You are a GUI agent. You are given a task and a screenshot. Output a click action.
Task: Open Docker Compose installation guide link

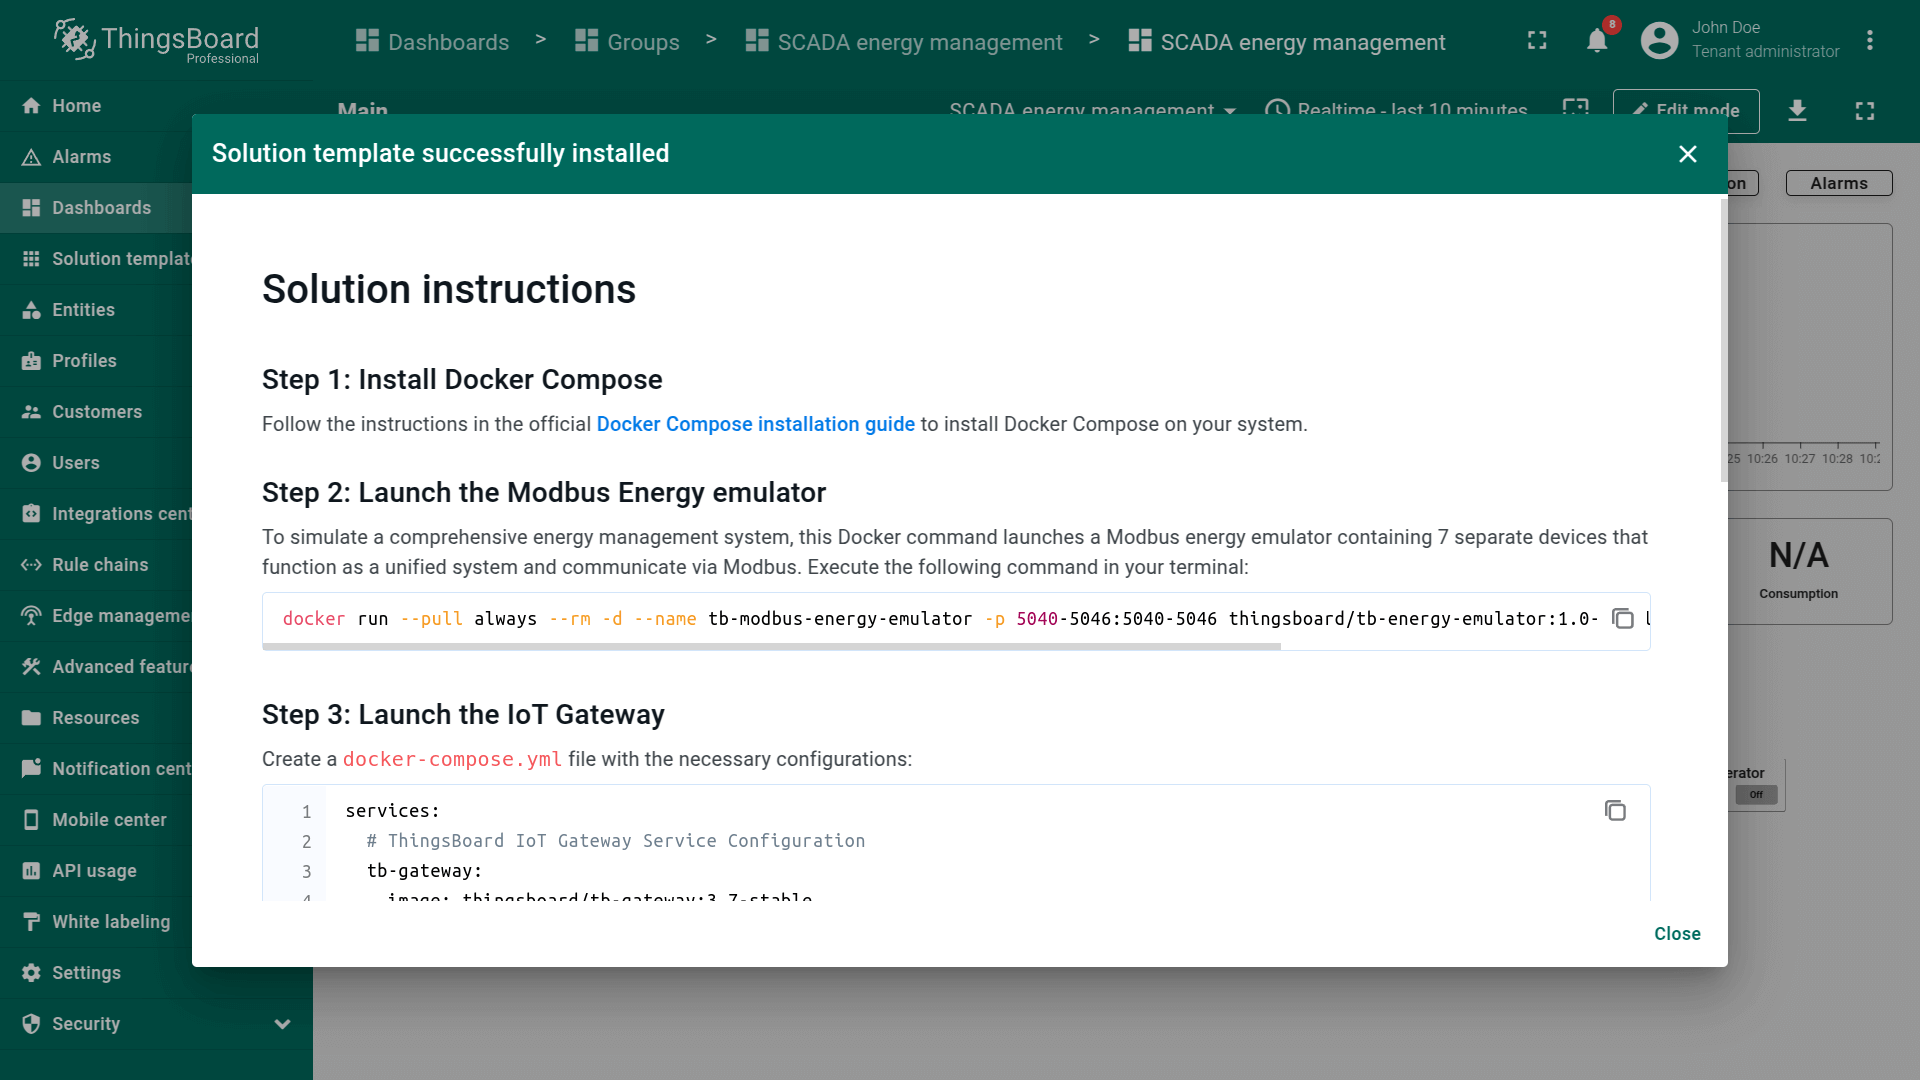coord(755,424)
